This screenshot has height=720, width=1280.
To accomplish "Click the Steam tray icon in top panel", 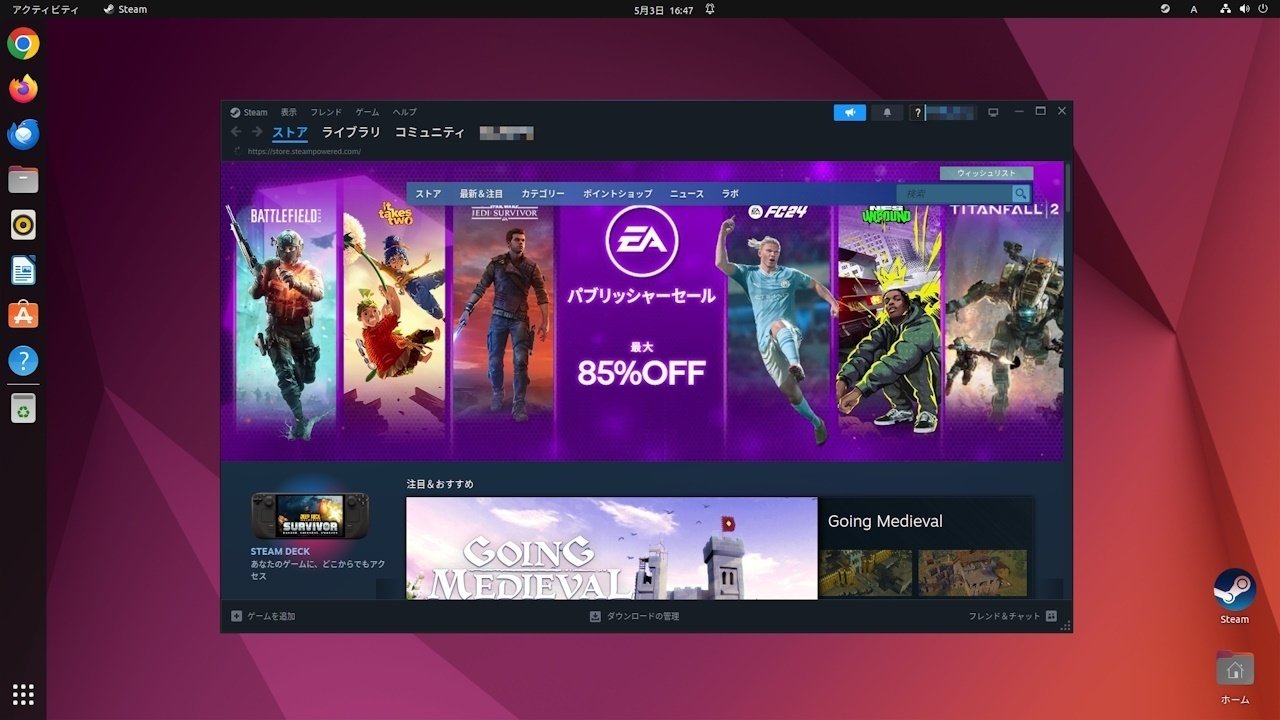I will click(x=1165, y=9).
